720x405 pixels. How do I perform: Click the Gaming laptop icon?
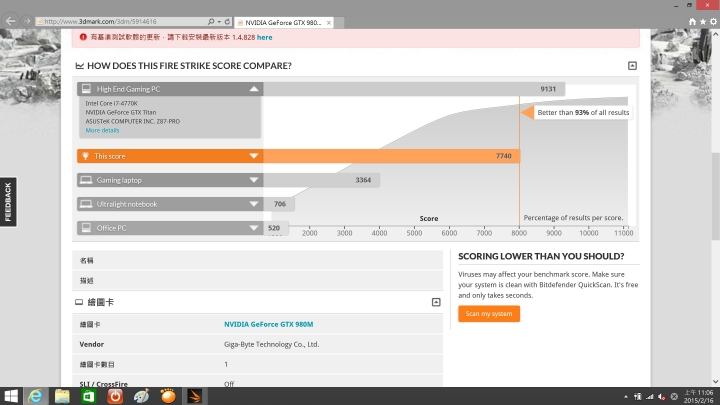point(86,180)
